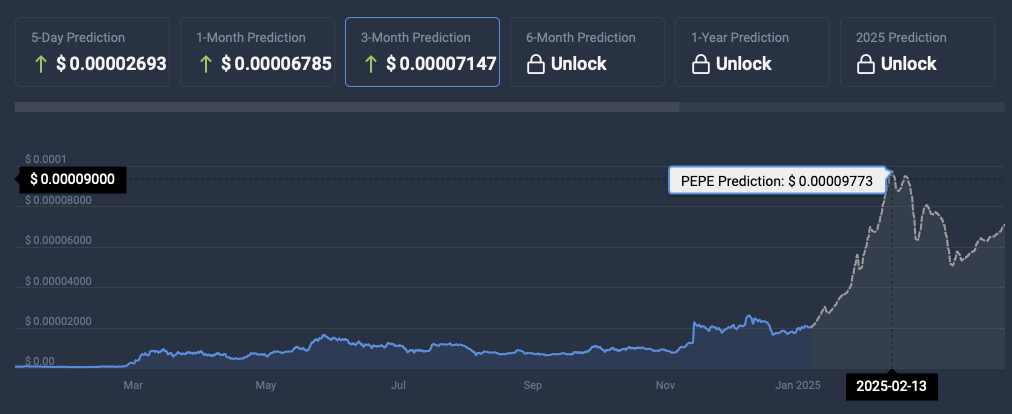Click the lock icon in 1-Year Prediction
Image resolution: width=1012 pixels, height=414 pixels.
tap(701, 64)
